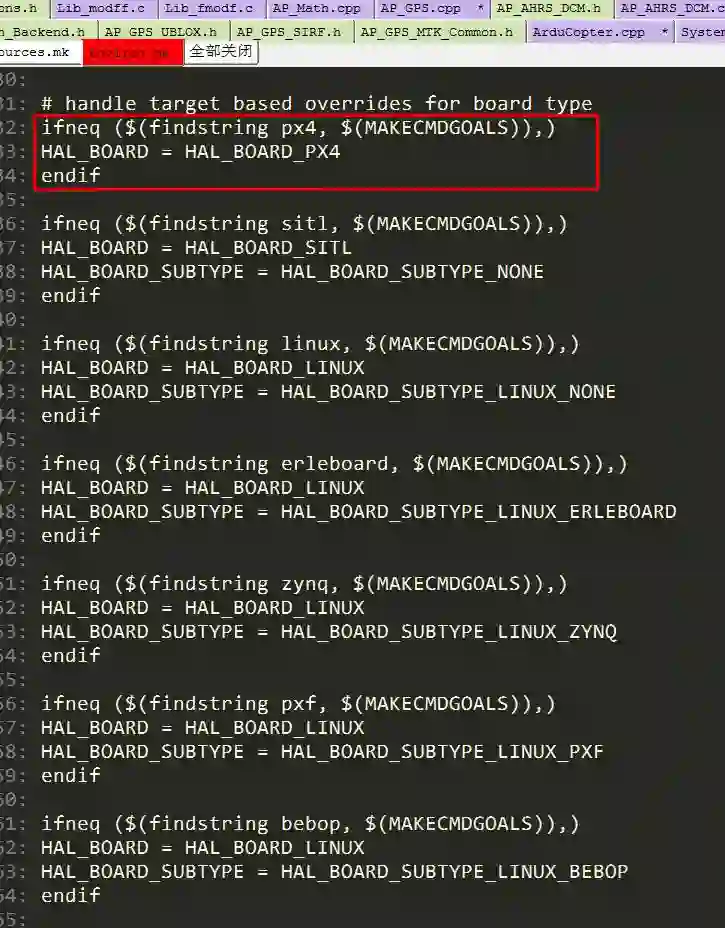Click the findstring bebop condition line
This screenshot has width=725, height=928.
coord(310,824)
